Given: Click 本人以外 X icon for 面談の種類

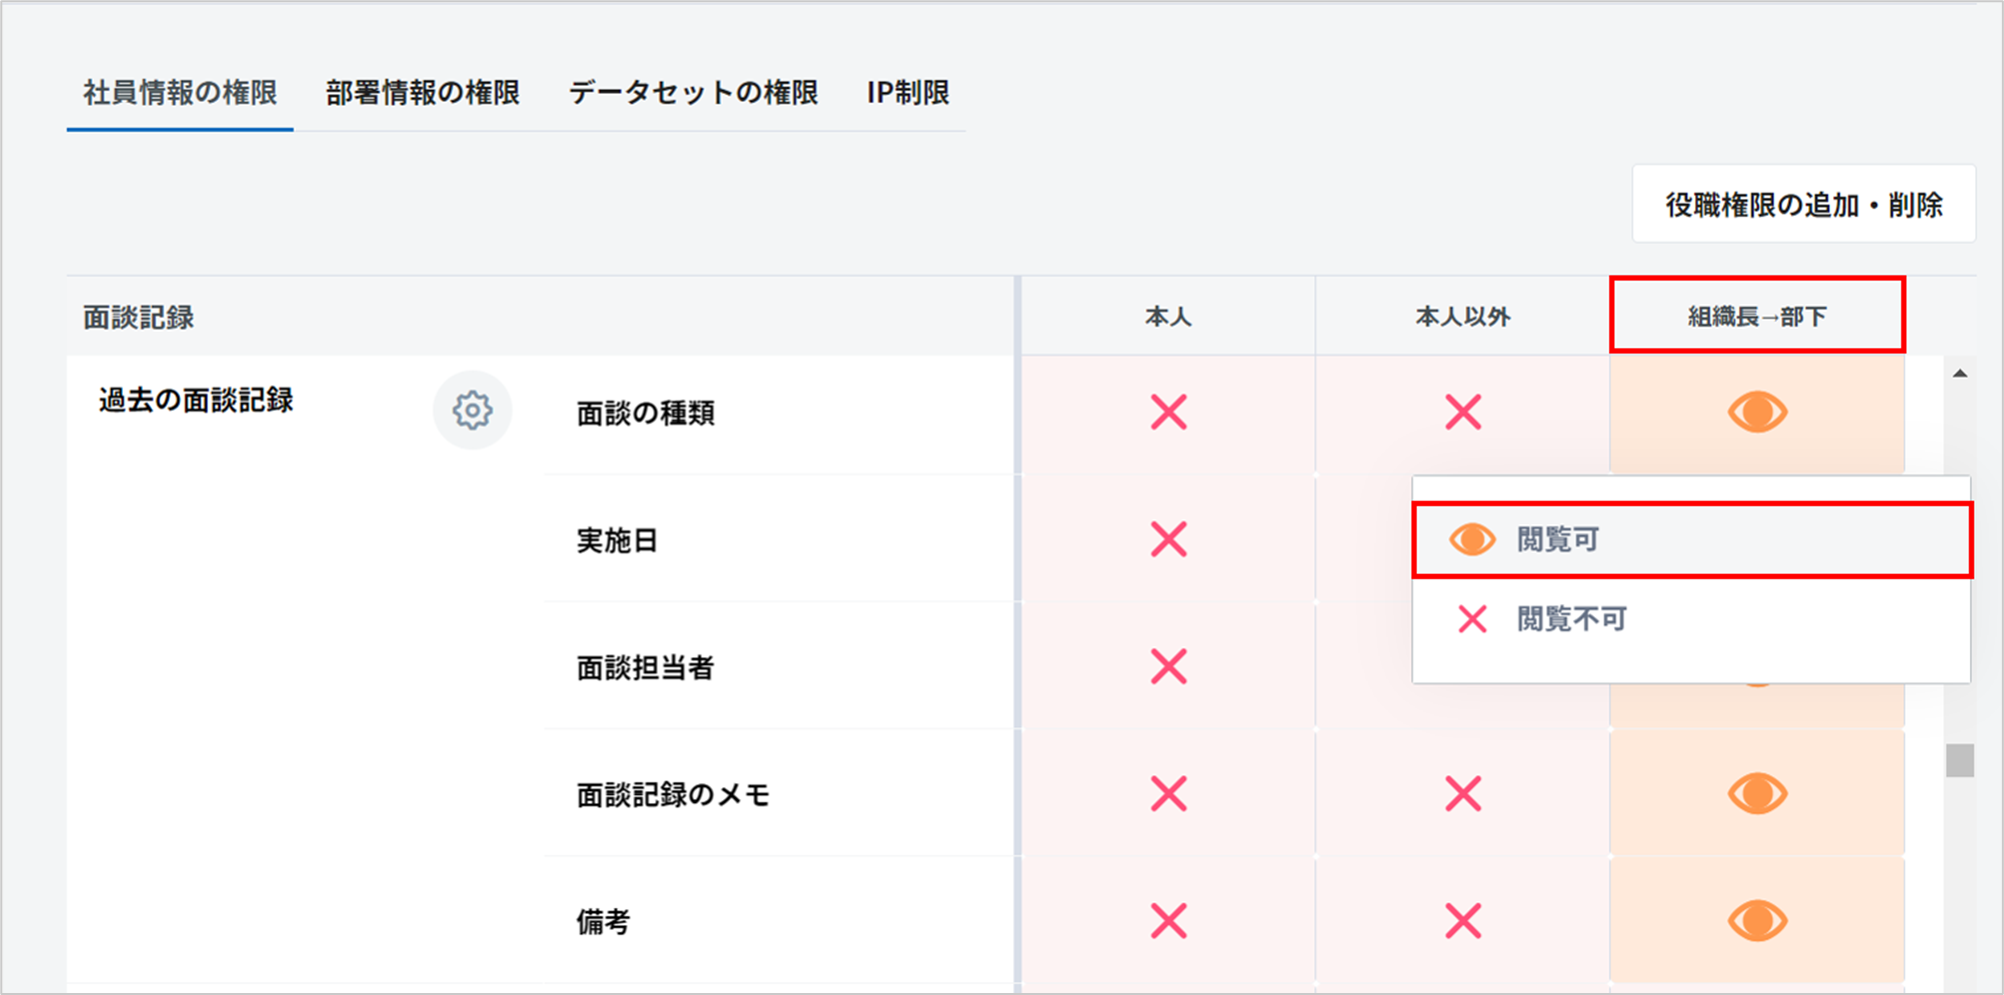Looking at the screenshot, I should (1463, 412).
